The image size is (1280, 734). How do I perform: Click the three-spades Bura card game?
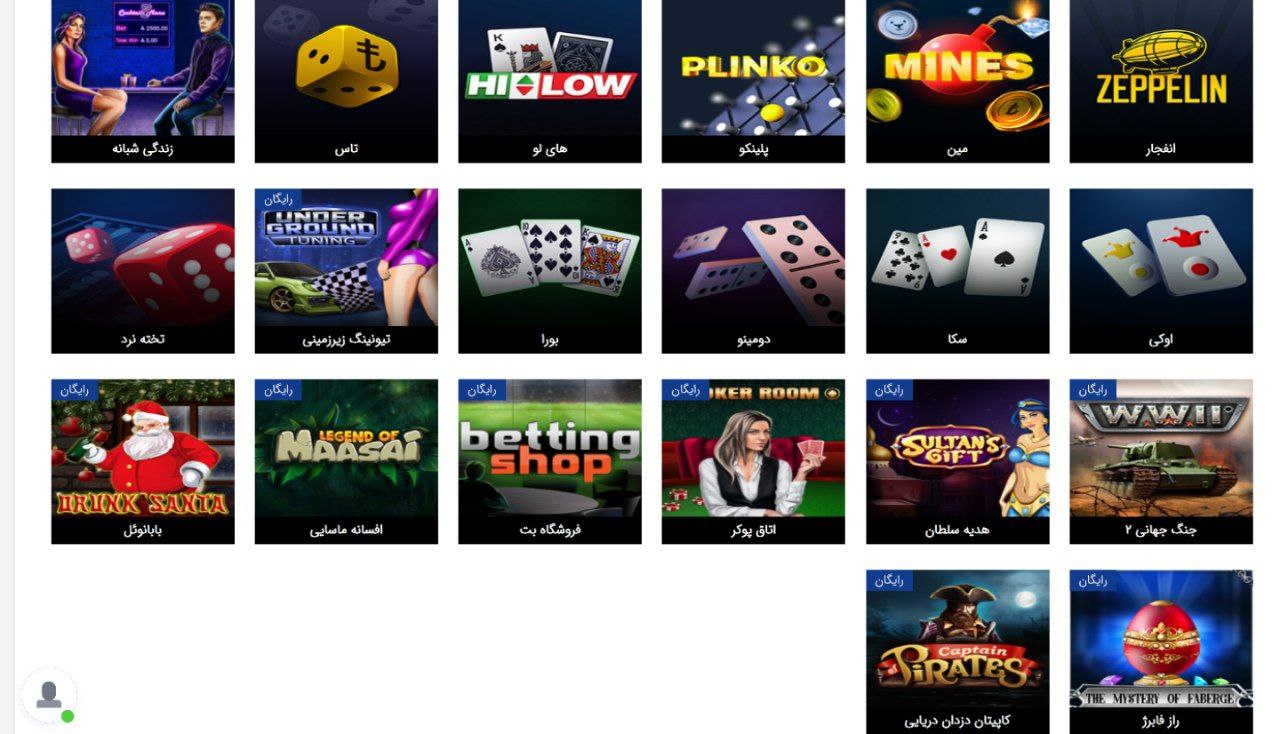tap(550, 271)
